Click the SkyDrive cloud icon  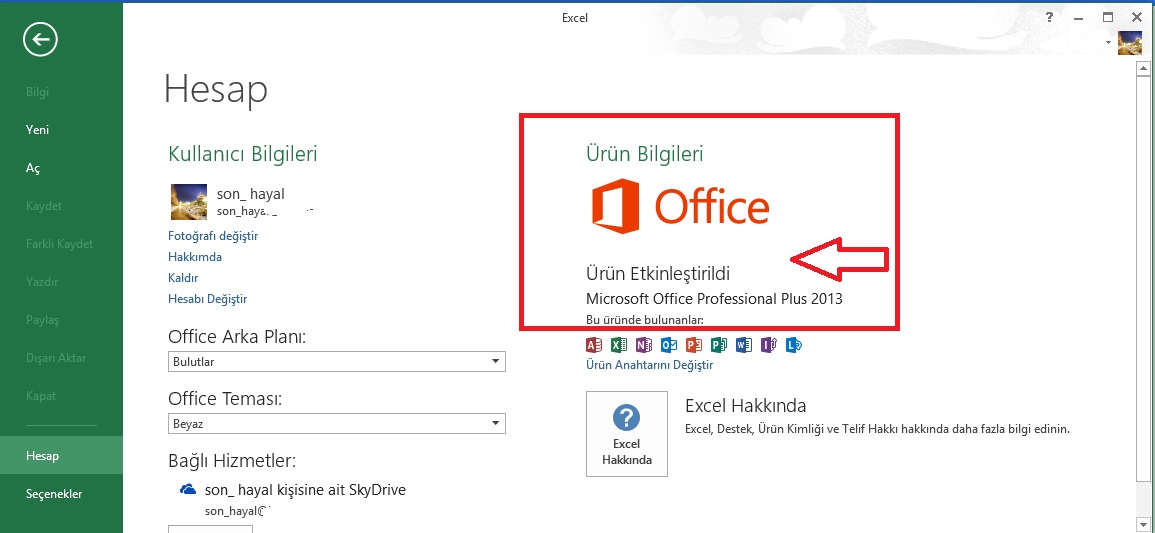point(188,490)
